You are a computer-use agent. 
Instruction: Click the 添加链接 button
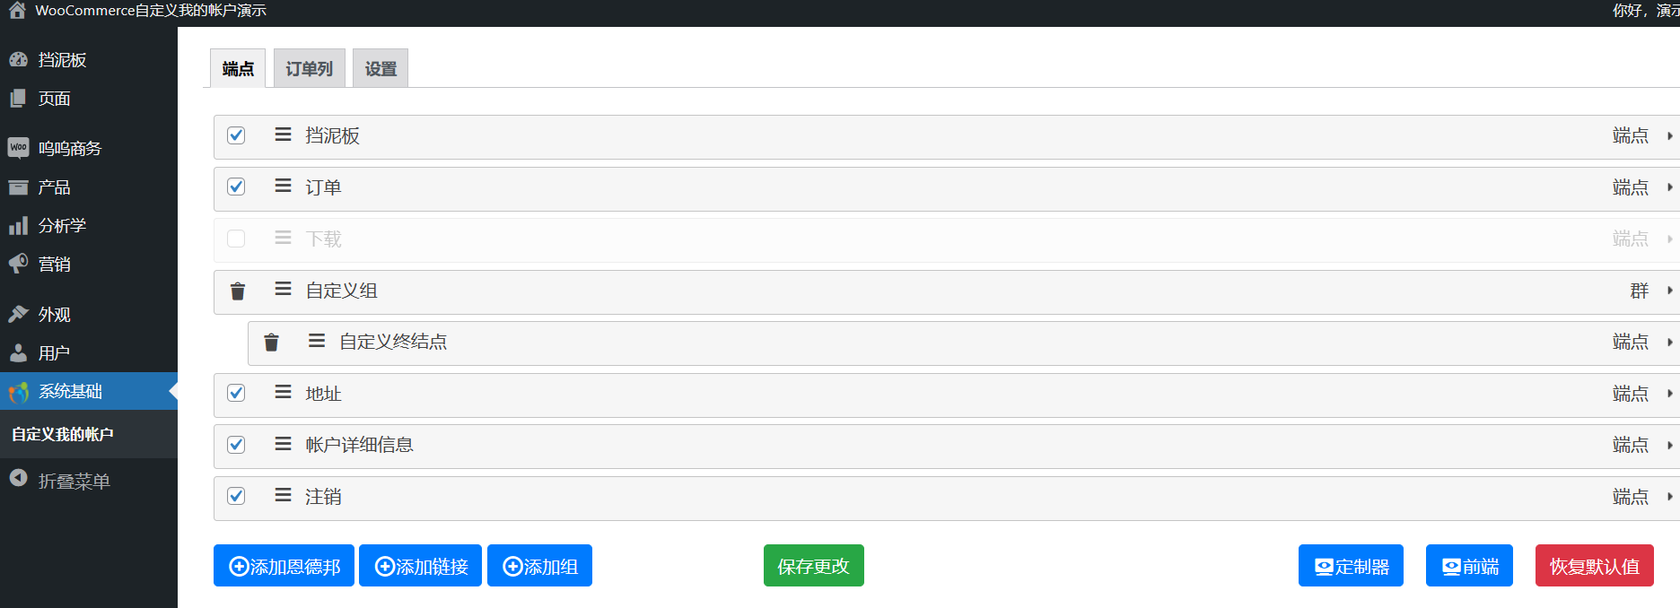[x=421, y=566]
